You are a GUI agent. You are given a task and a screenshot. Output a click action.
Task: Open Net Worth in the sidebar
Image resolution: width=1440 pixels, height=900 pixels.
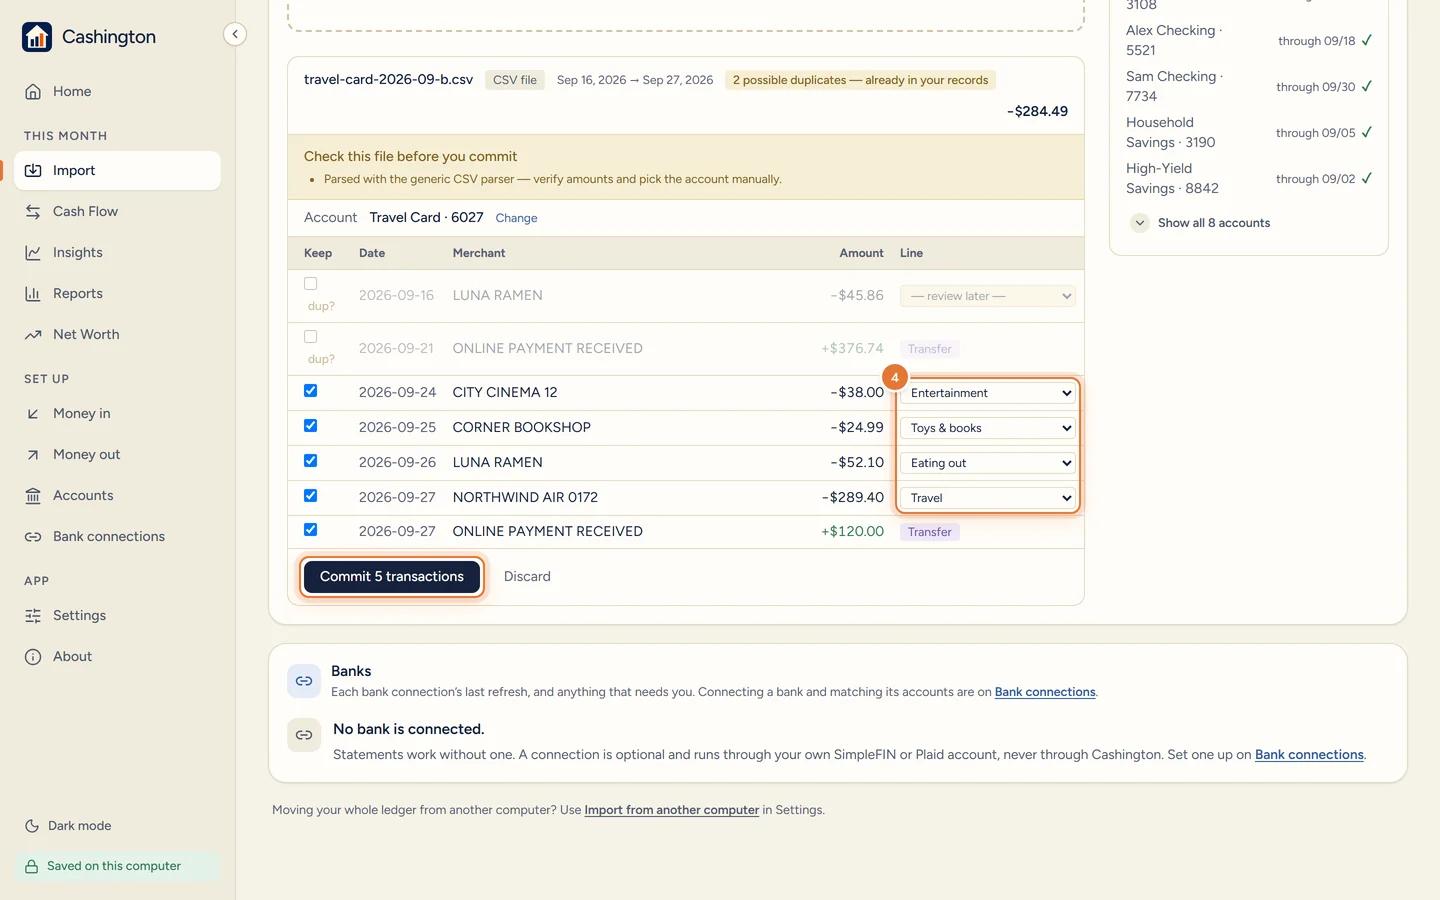(x=118, y=334)
